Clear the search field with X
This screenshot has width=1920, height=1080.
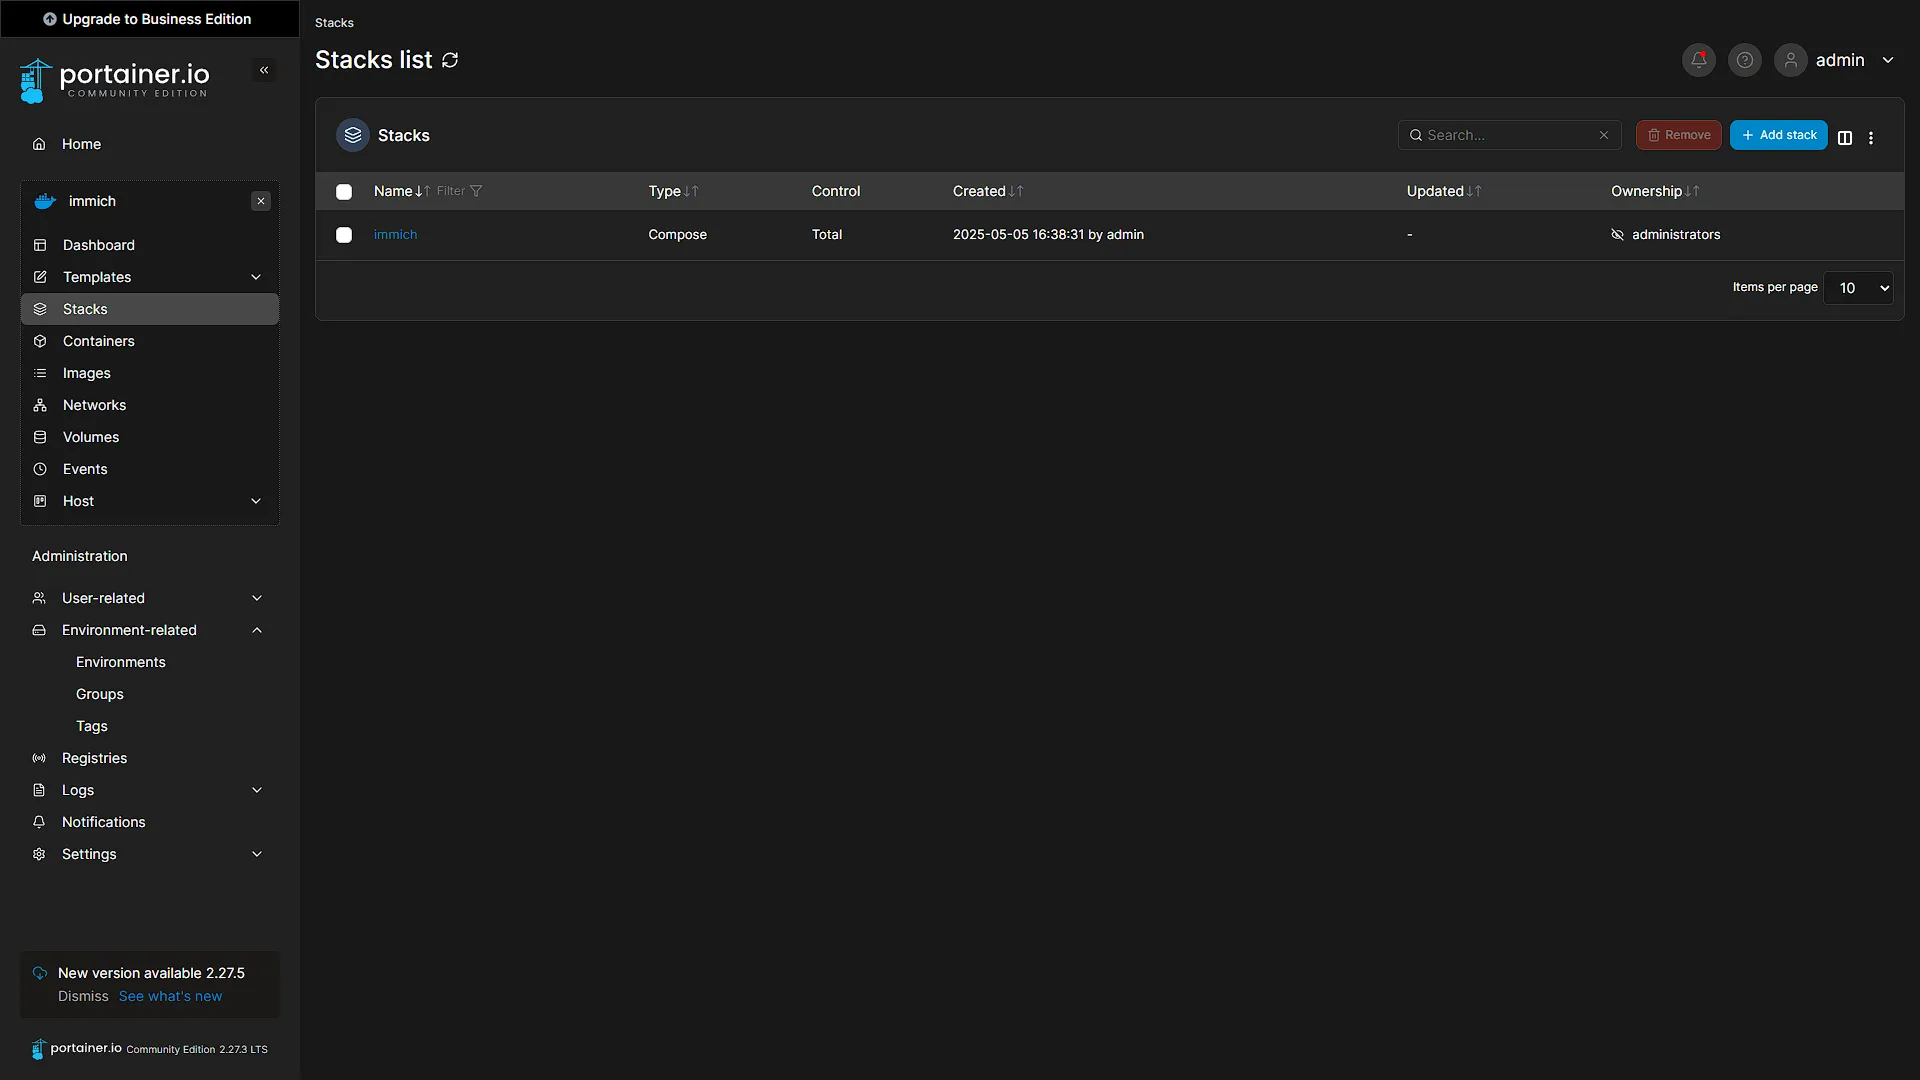click(1604, 135)
